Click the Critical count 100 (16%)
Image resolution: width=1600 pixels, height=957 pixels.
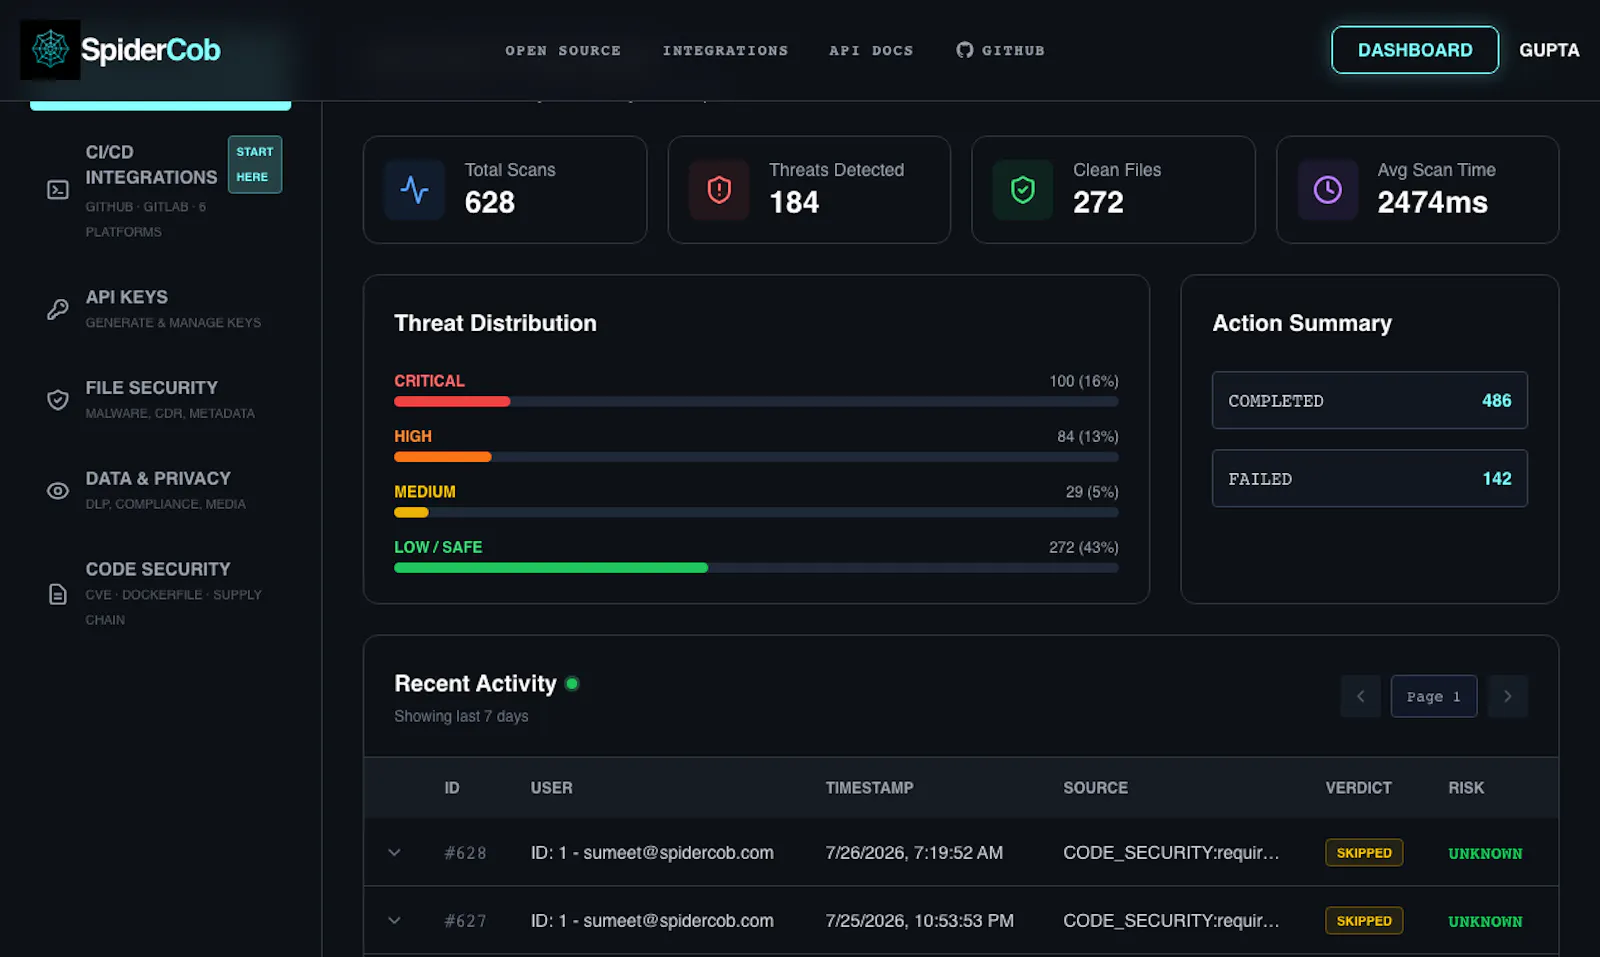click(1084, 381)
